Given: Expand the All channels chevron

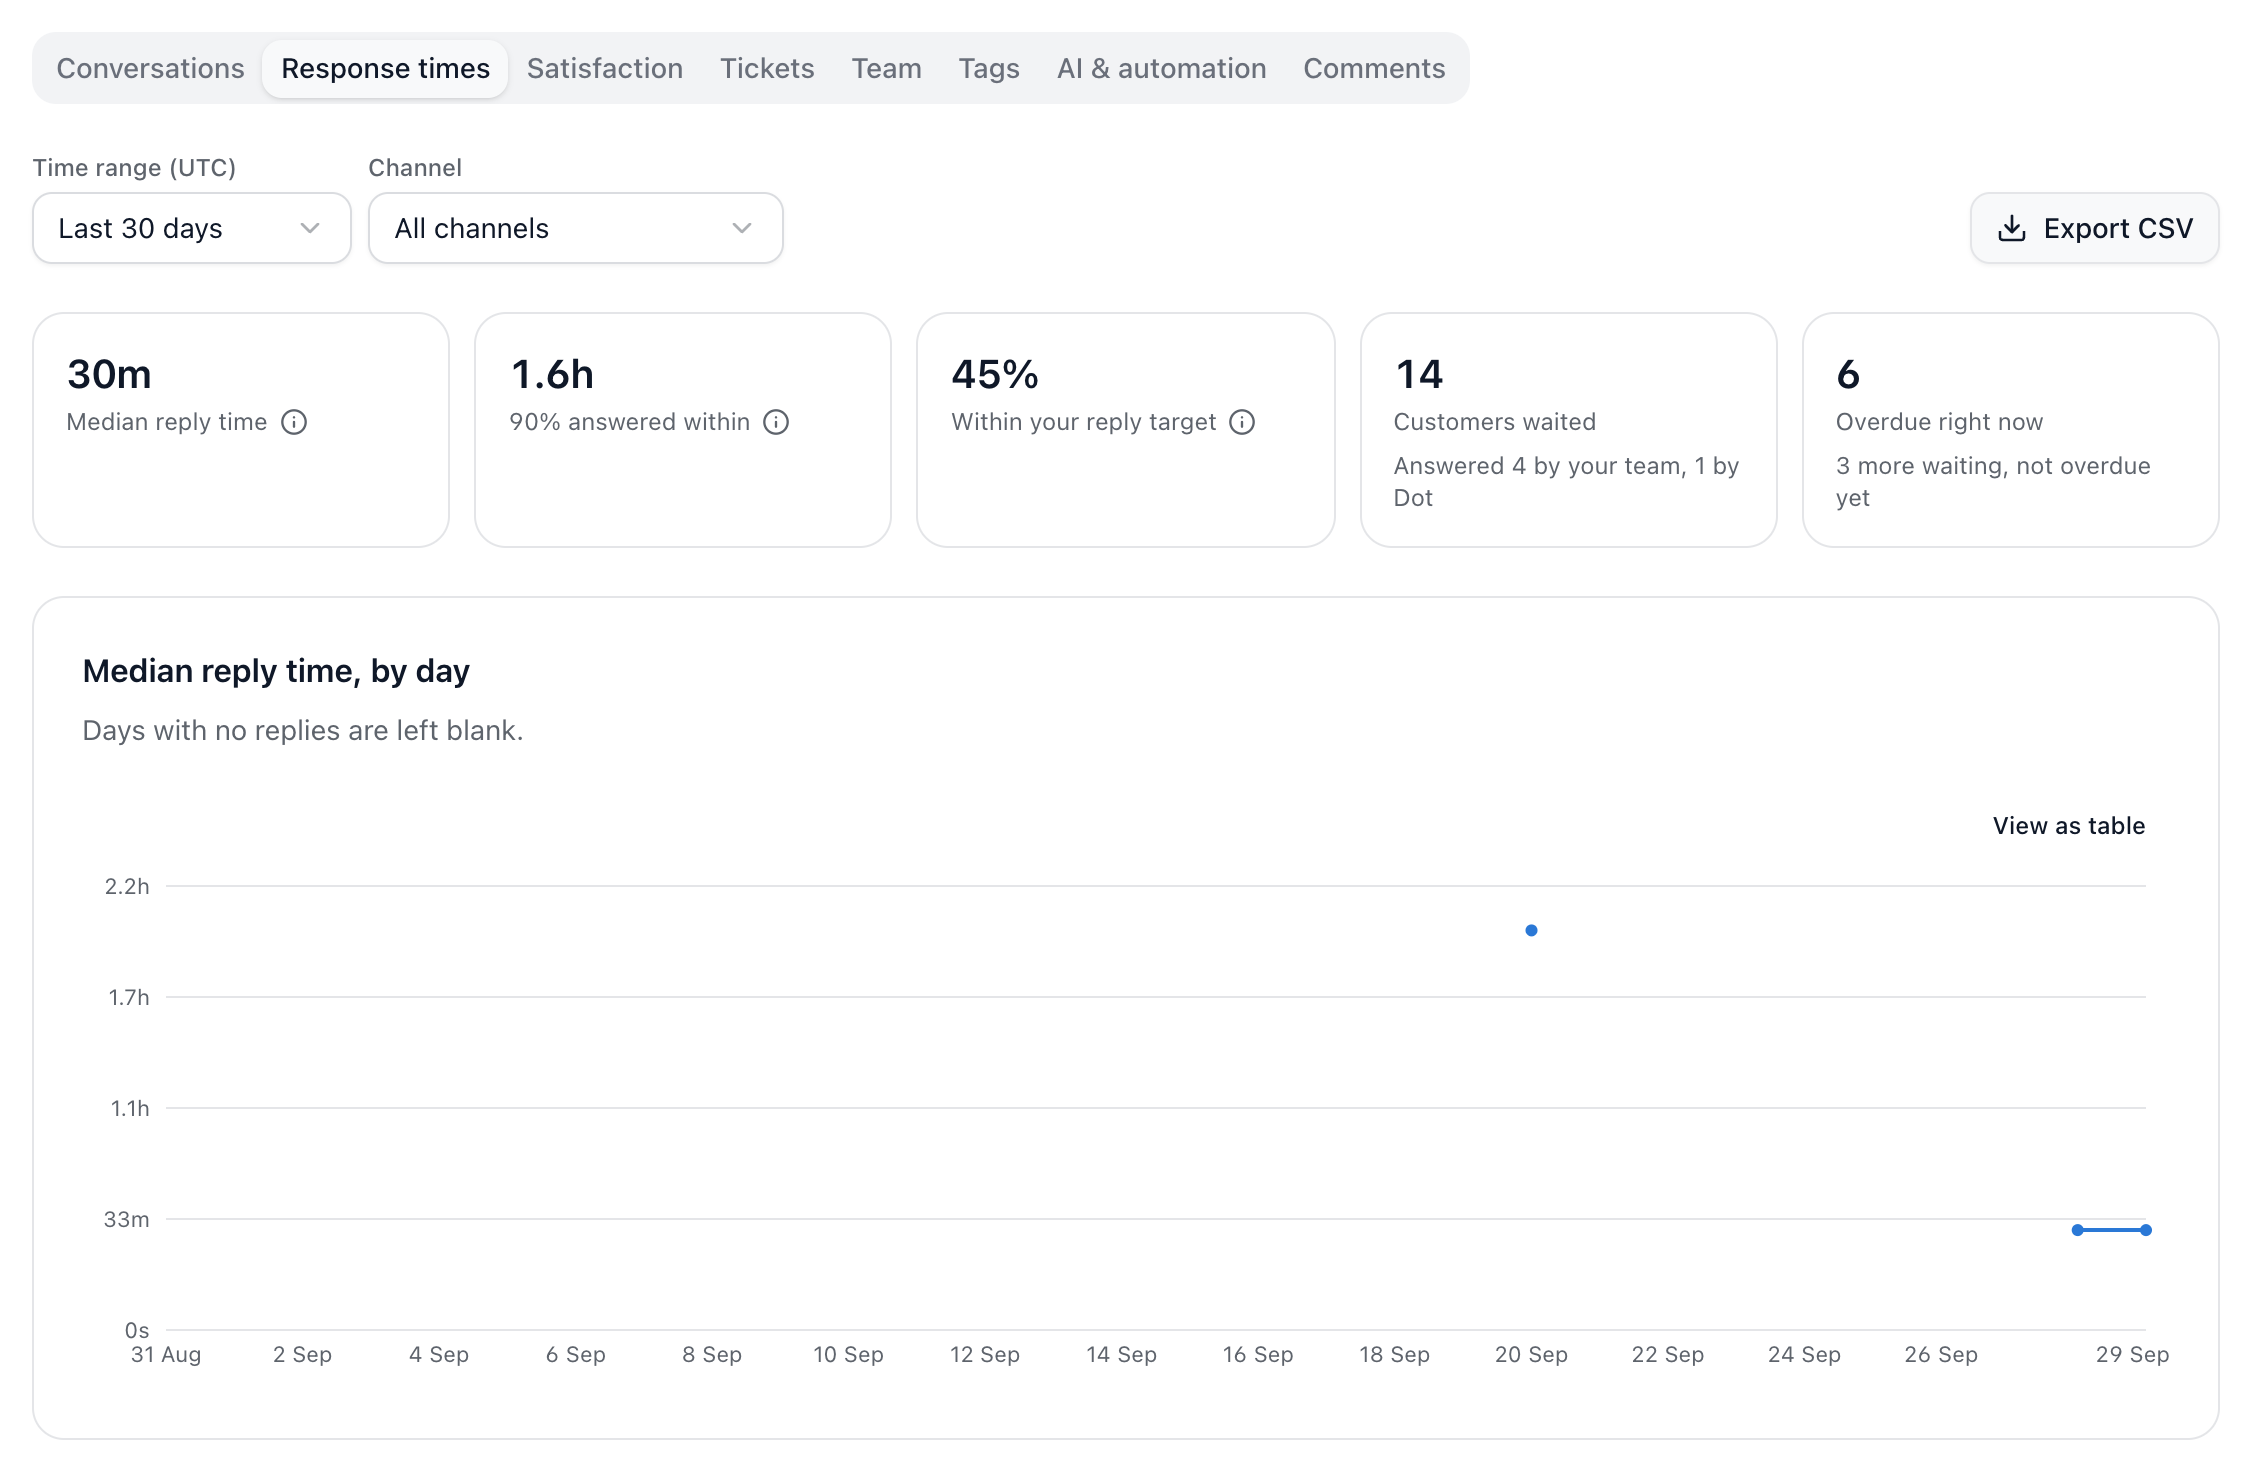Looking at the screenshot, I should (742, 228).
